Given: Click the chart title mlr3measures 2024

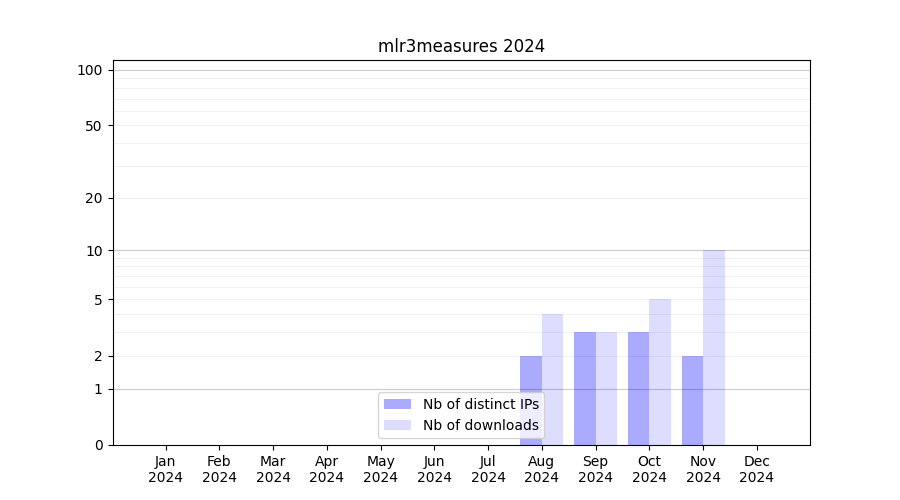Looking at the screenshot, I should pyautogui.click(x=461, y=46).
